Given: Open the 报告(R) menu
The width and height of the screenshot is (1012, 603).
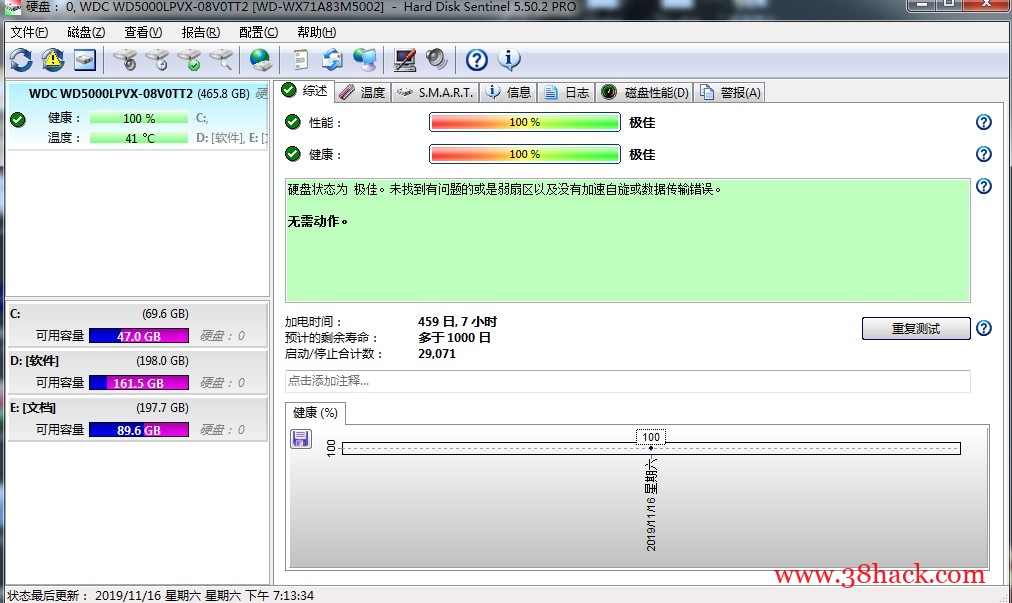Looking at the screenshot, I should coord(201,32).
